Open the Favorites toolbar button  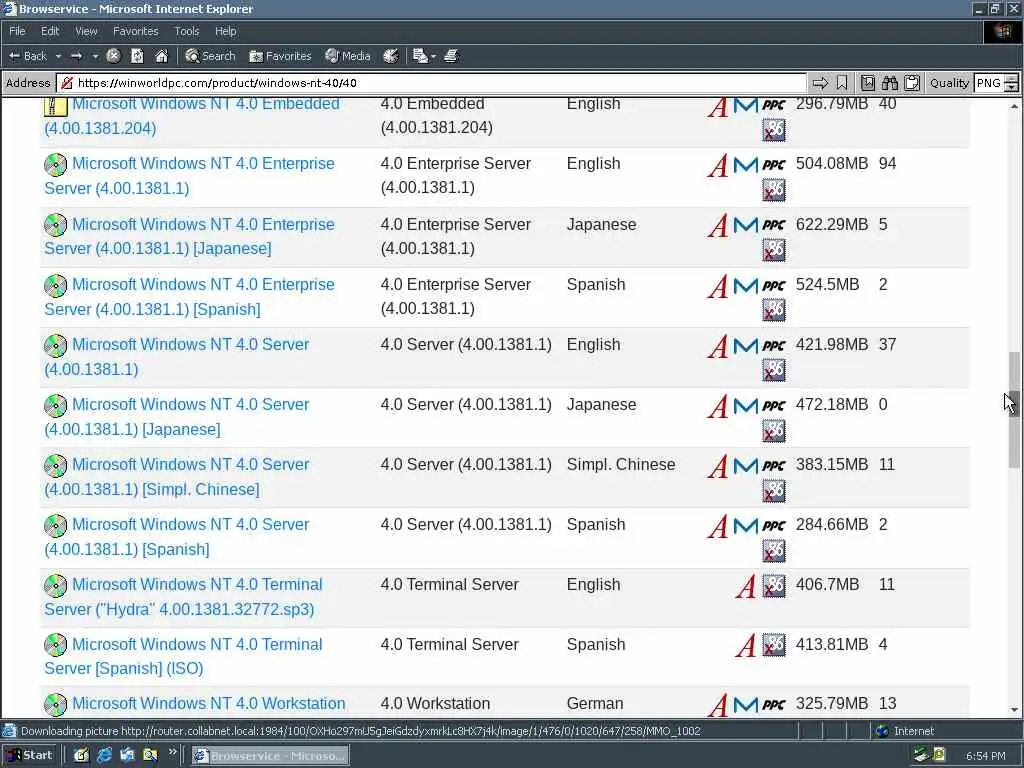coord(280,56)
